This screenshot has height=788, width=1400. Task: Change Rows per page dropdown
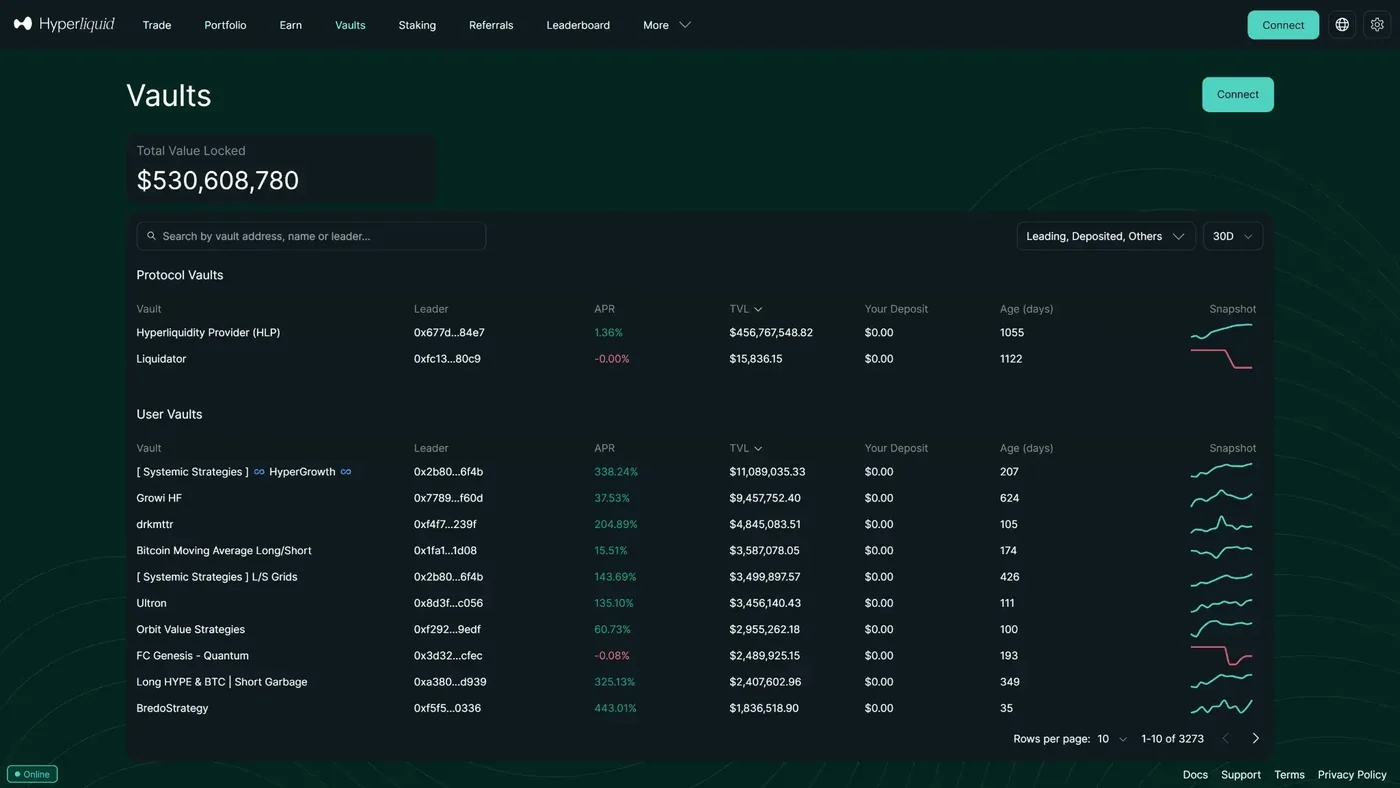1112,739
